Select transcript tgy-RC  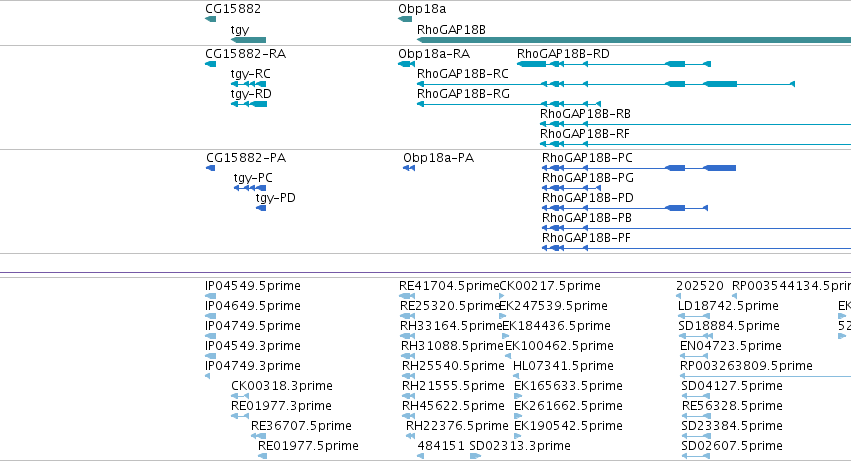[250, 74]
